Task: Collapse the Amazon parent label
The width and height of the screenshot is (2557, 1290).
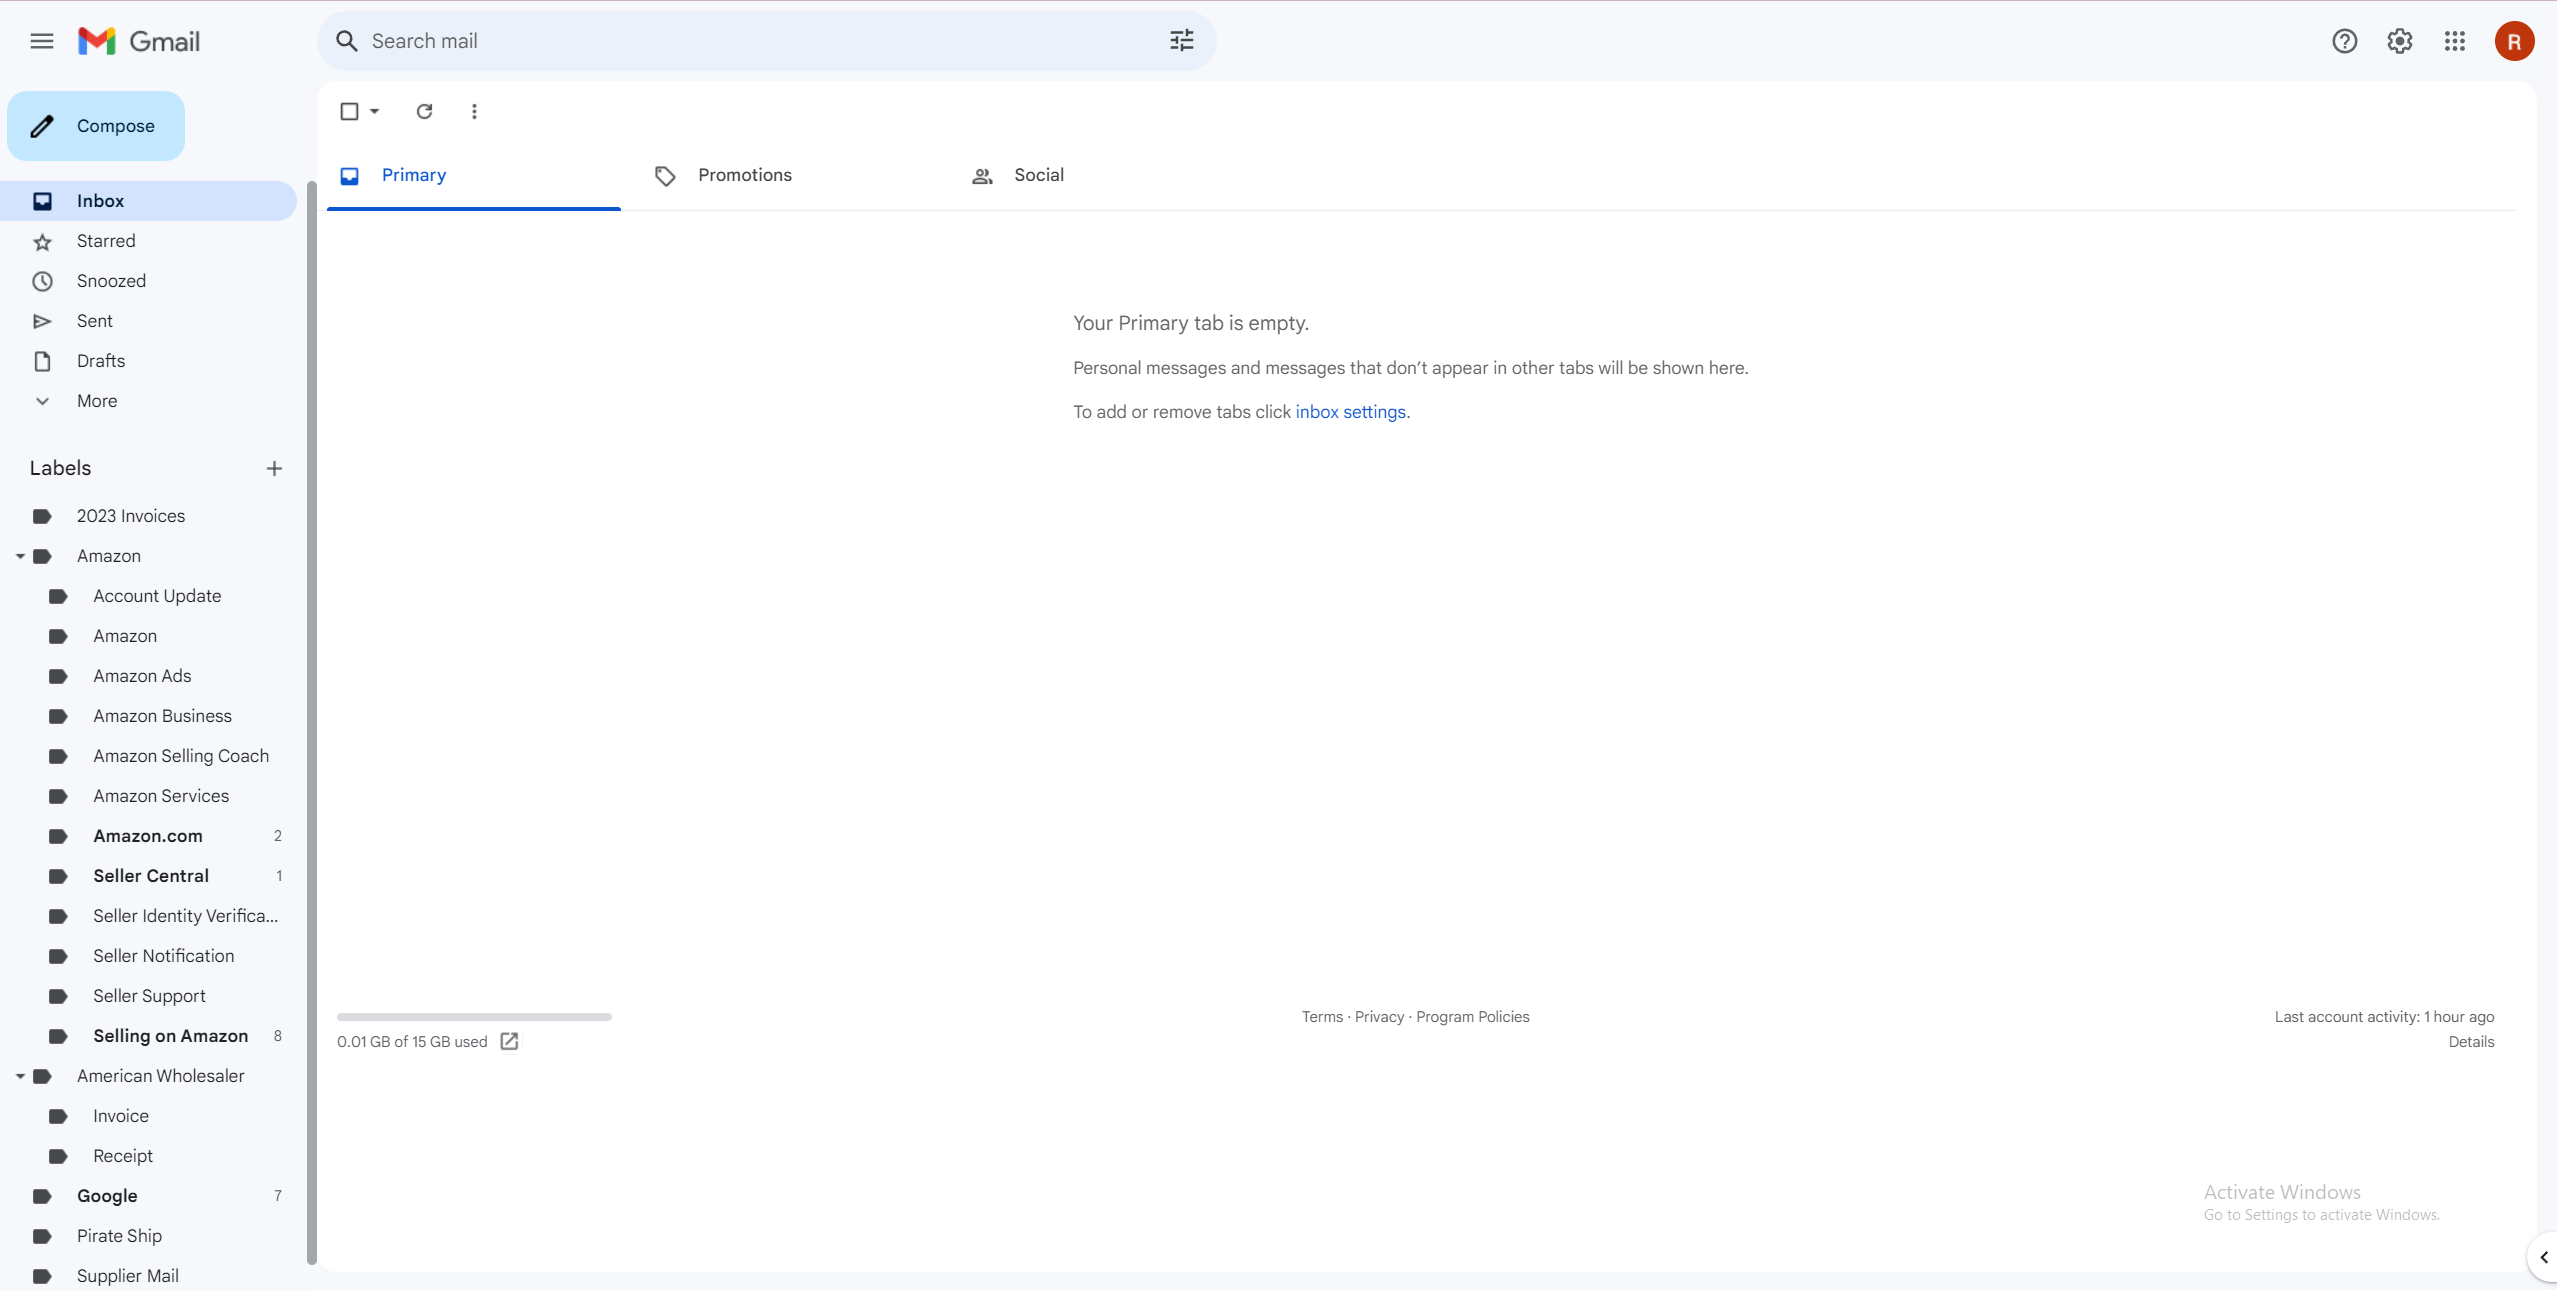Action: click(20, 556)
